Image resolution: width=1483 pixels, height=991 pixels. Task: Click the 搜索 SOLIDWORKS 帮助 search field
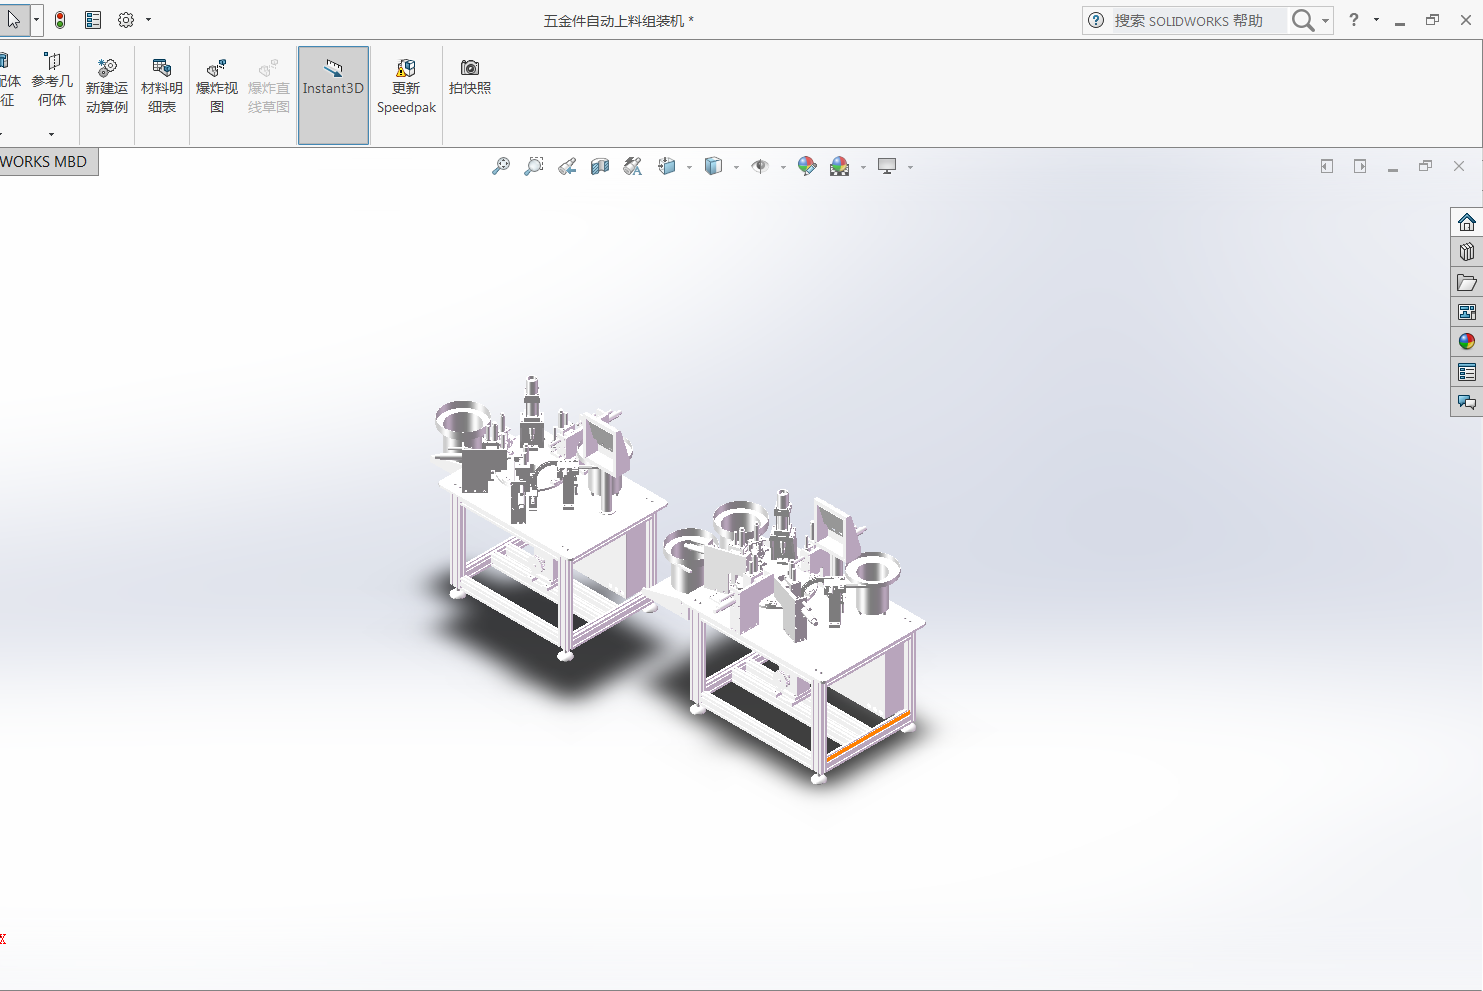pos(1197,21)
